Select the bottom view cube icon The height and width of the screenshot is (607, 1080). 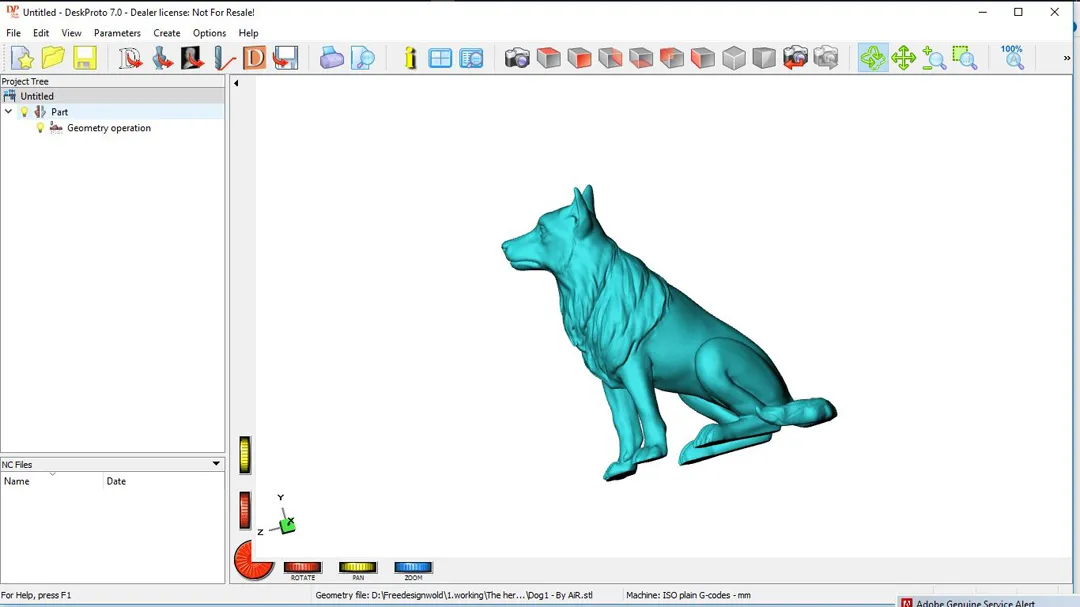(641, 58)
